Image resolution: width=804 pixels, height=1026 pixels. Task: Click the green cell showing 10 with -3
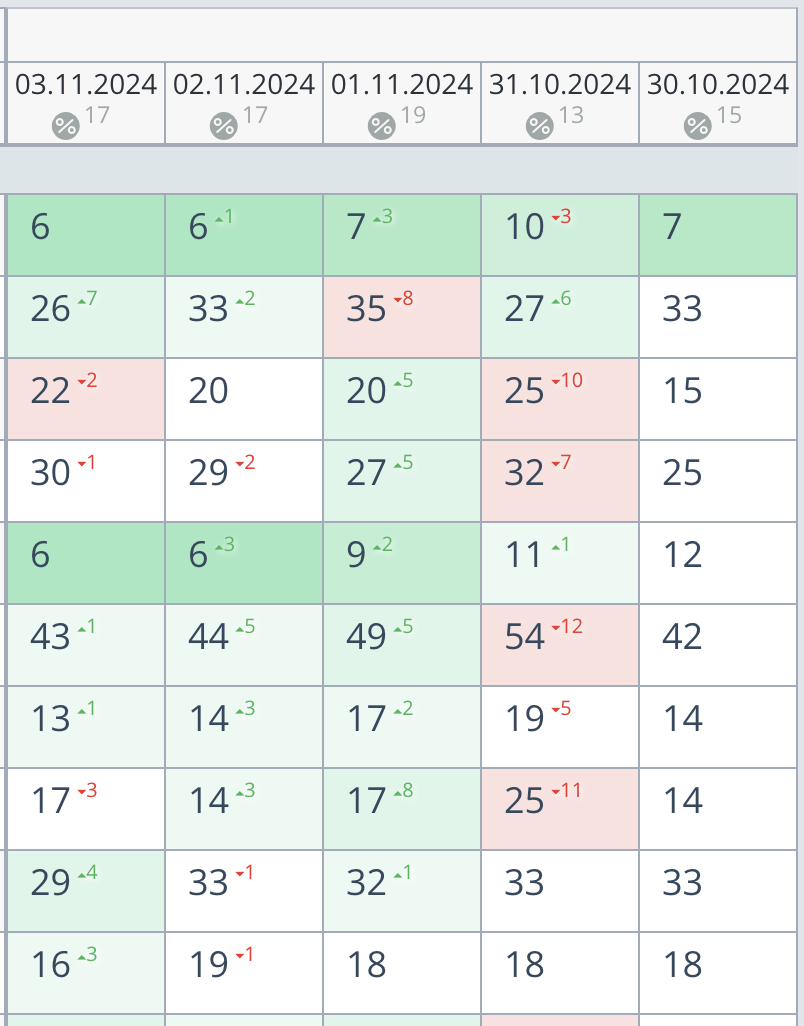[560, 235]
